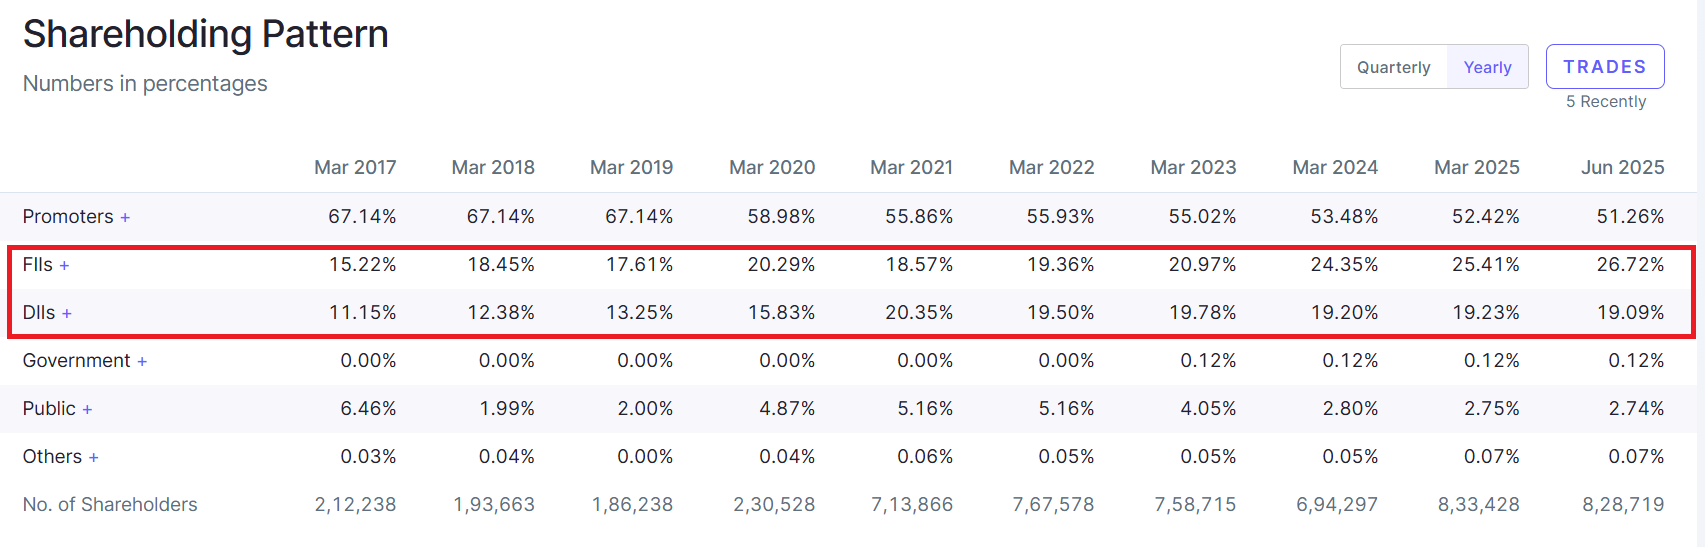Screen dimensions: 1705x547
Task: Click the No. of Shareholders row label
Action: click(110, 505)
